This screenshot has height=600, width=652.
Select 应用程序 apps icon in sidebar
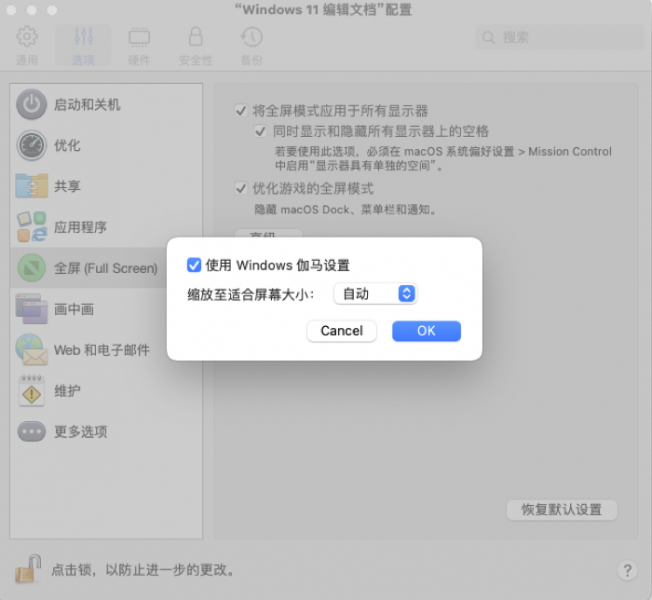click(31, 227)
